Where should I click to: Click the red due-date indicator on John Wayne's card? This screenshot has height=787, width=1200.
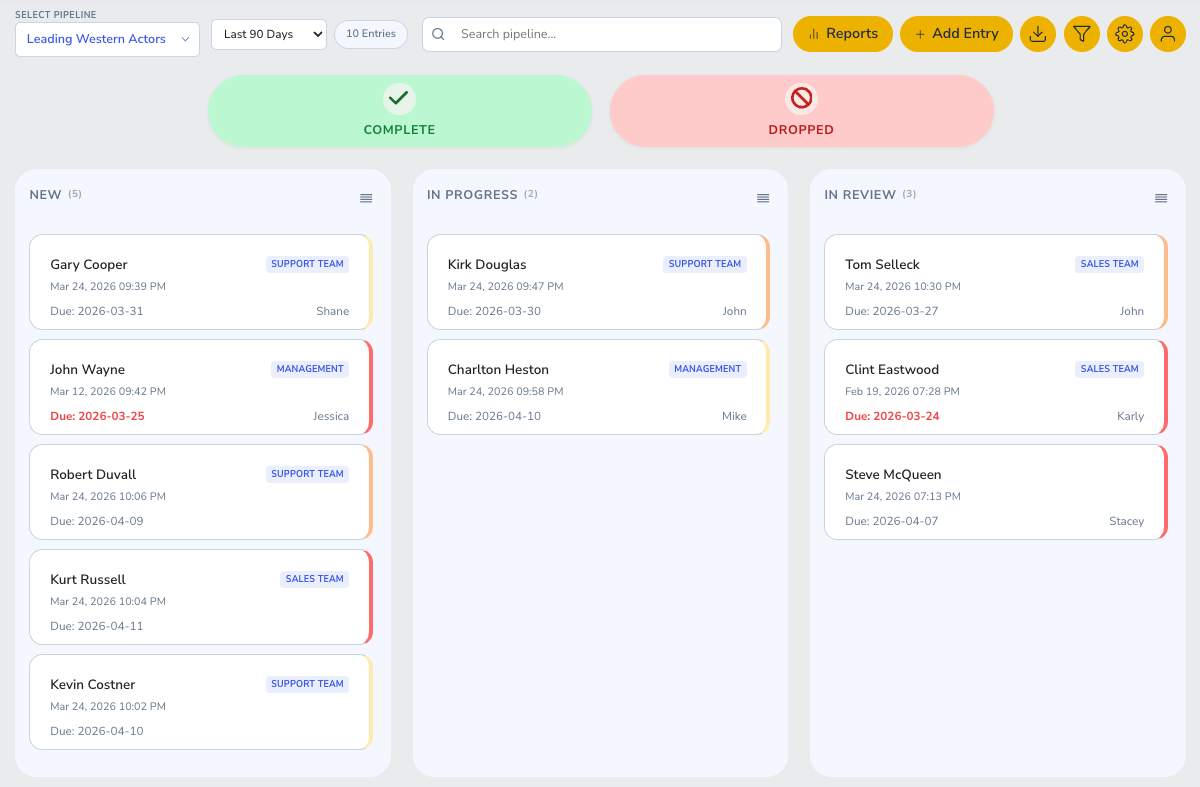[x=95, y=416]
